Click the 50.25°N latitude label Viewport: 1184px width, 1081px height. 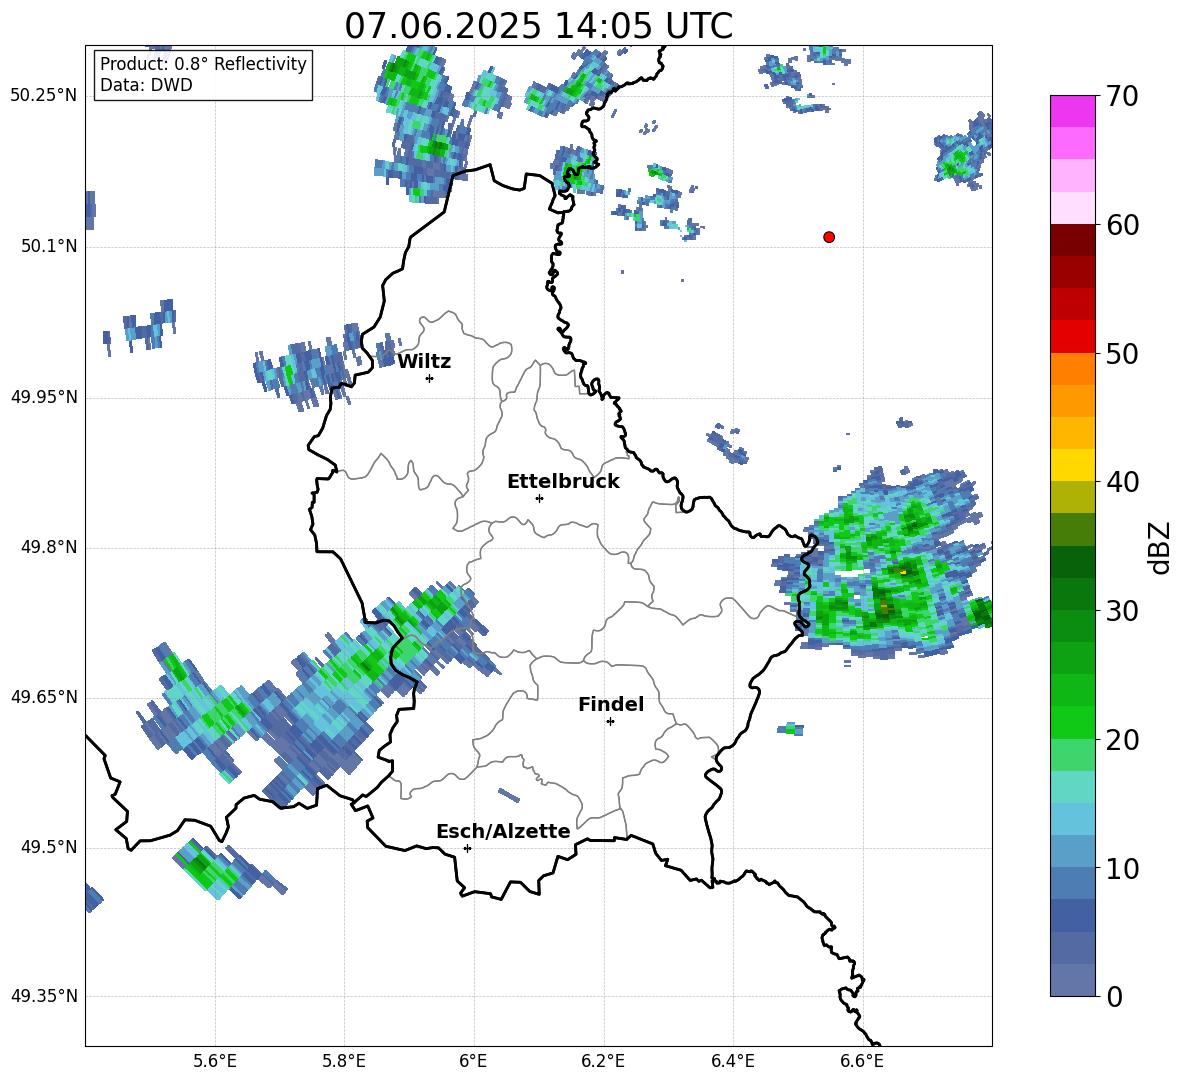pyautogui.click(x=44, y=96)
